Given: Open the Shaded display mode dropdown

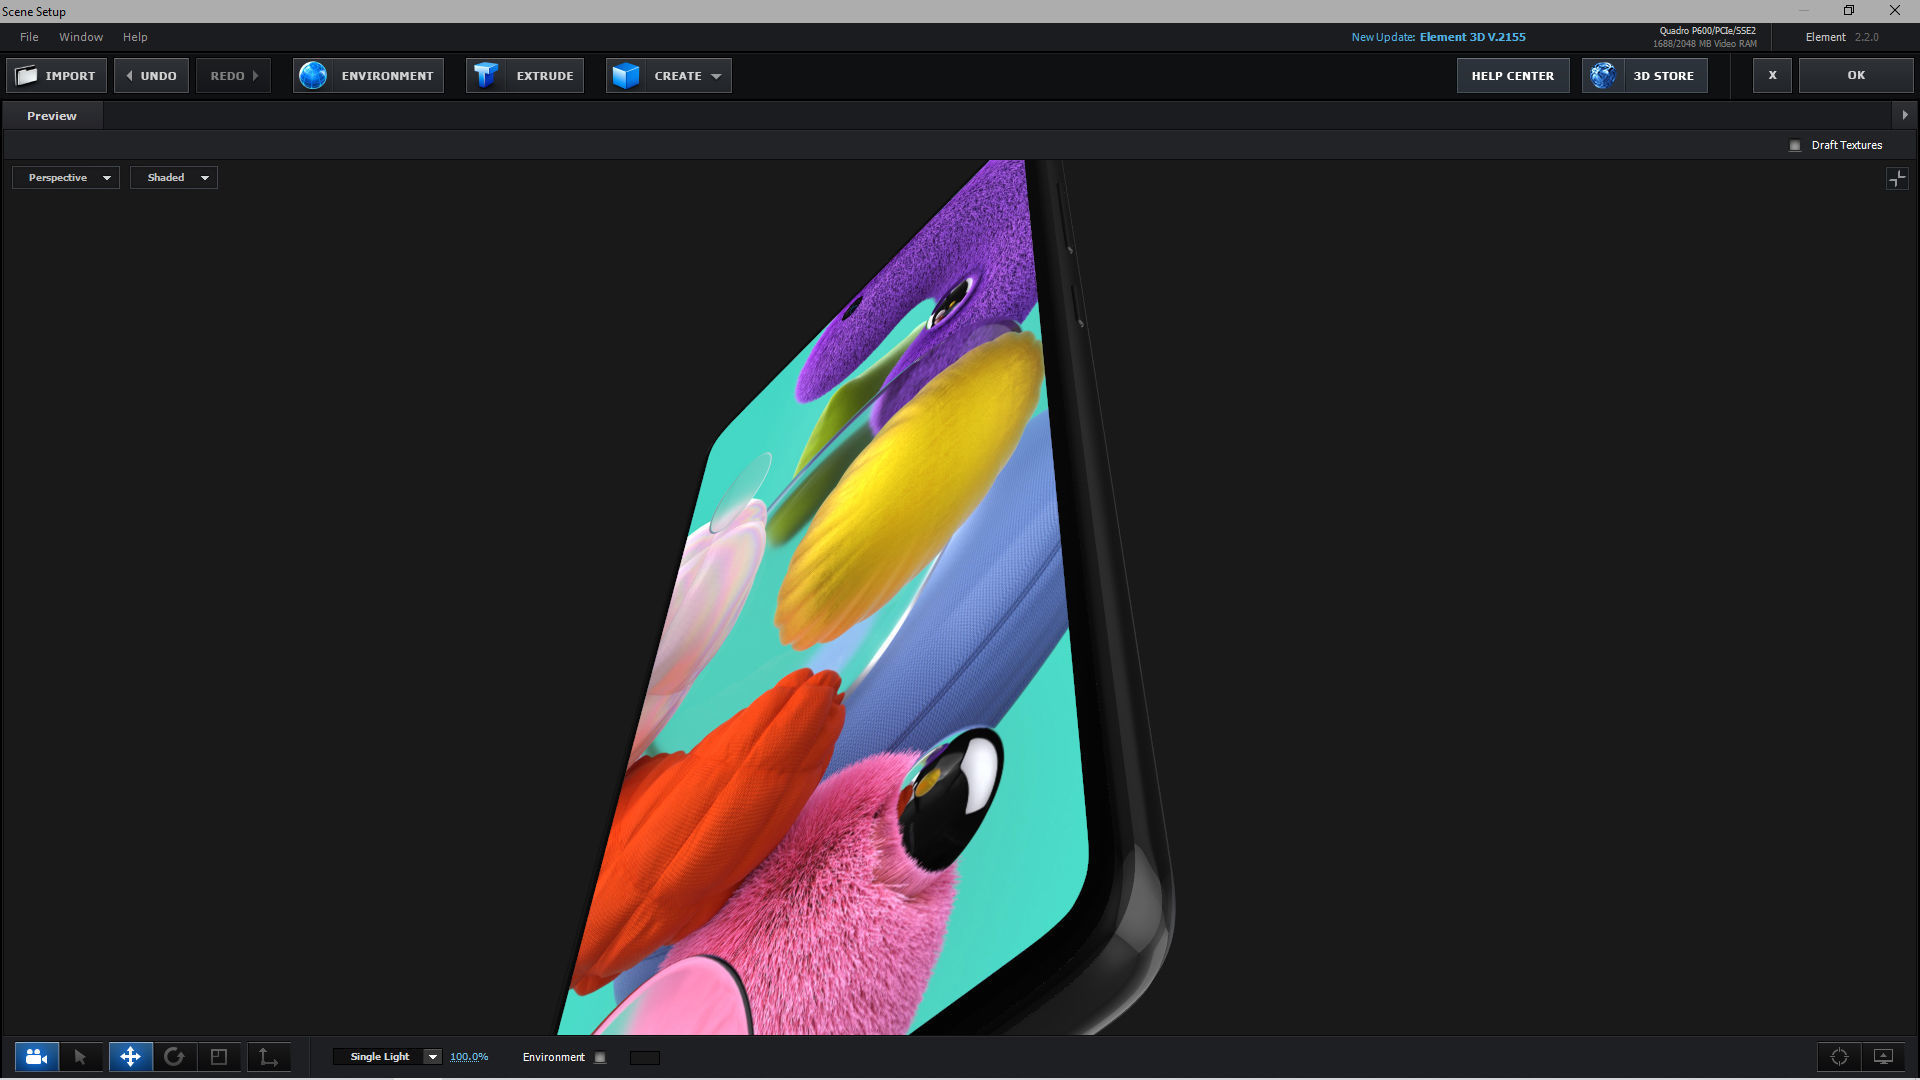Looking at the screenshot, I should (174, 178).
